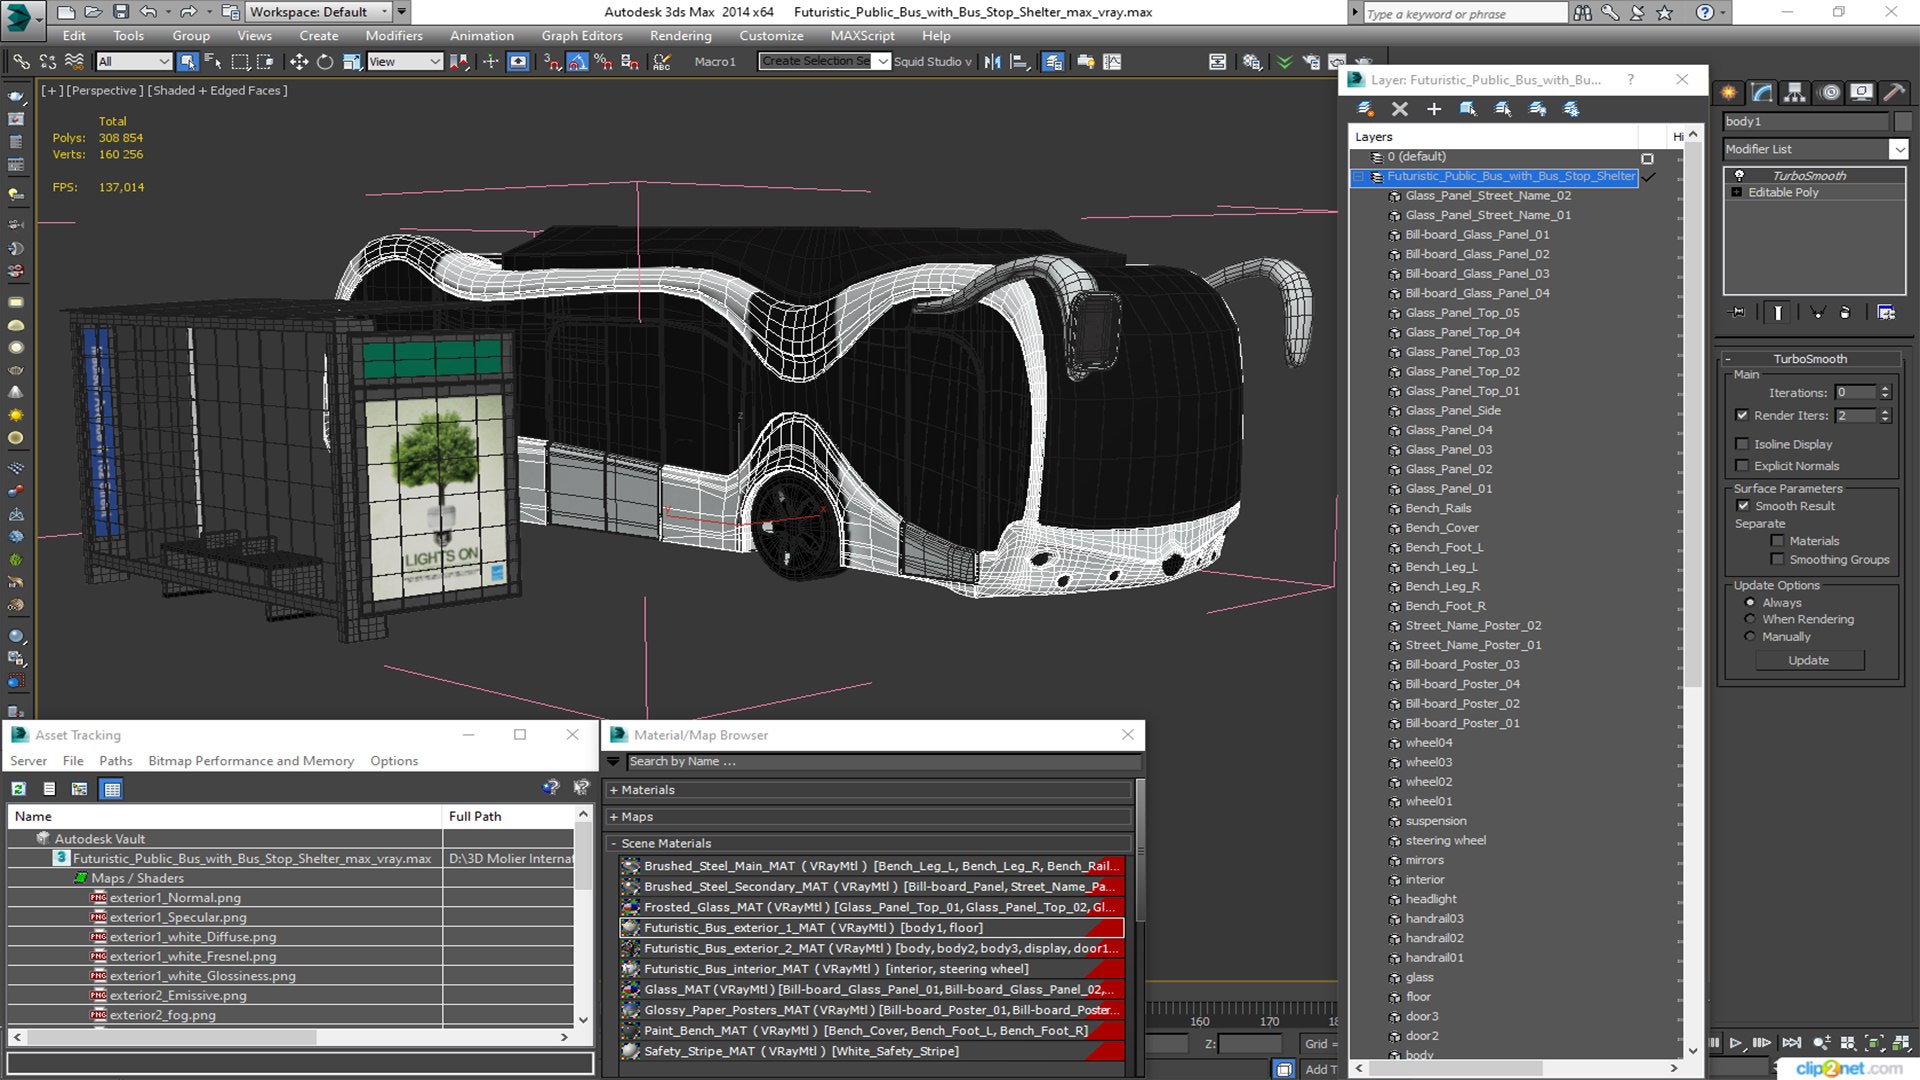Click the Iterations value field
Image resolution: width=1920 pixels, height=1080 pixels.
click(x=1856, y=393)
